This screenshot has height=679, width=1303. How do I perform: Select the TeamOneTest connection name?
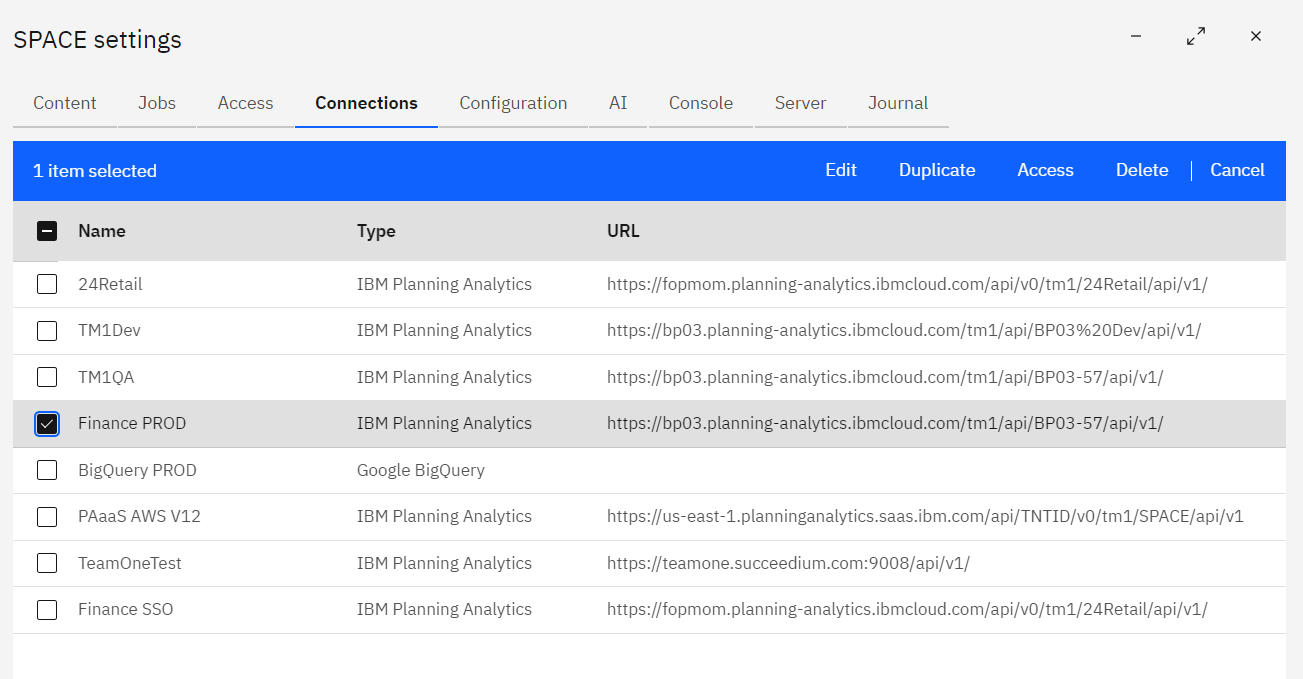(x=130, y=563)
